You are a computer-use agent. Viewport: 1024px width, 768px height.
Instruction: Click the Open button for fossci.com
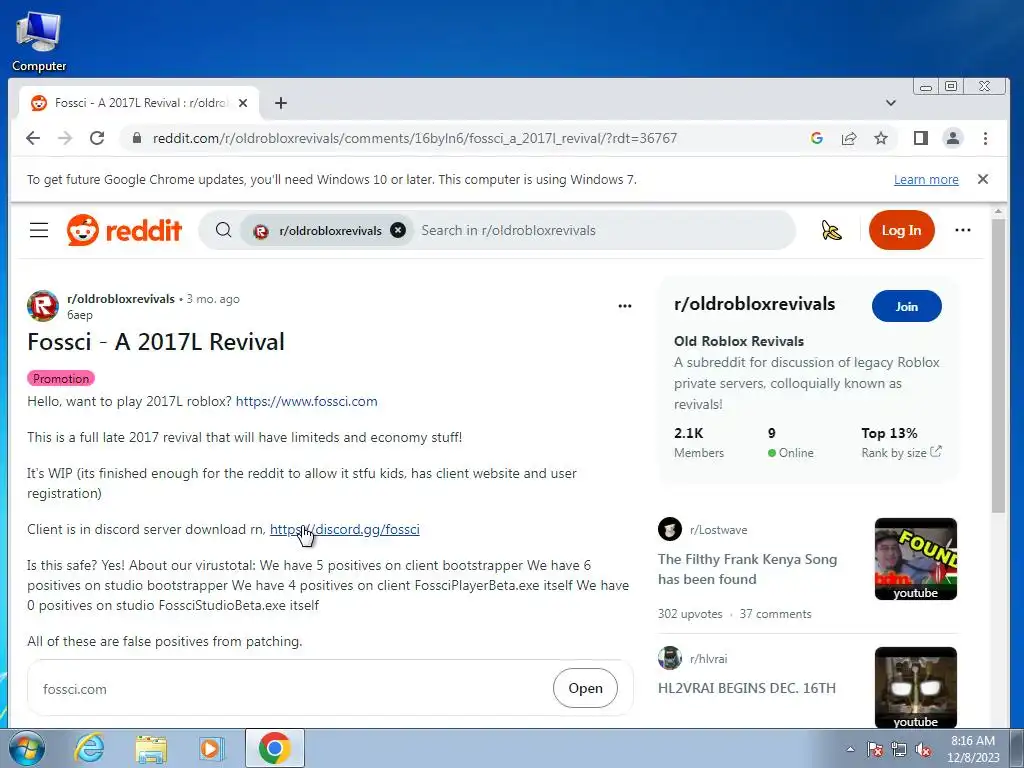(x=585, y=688)
